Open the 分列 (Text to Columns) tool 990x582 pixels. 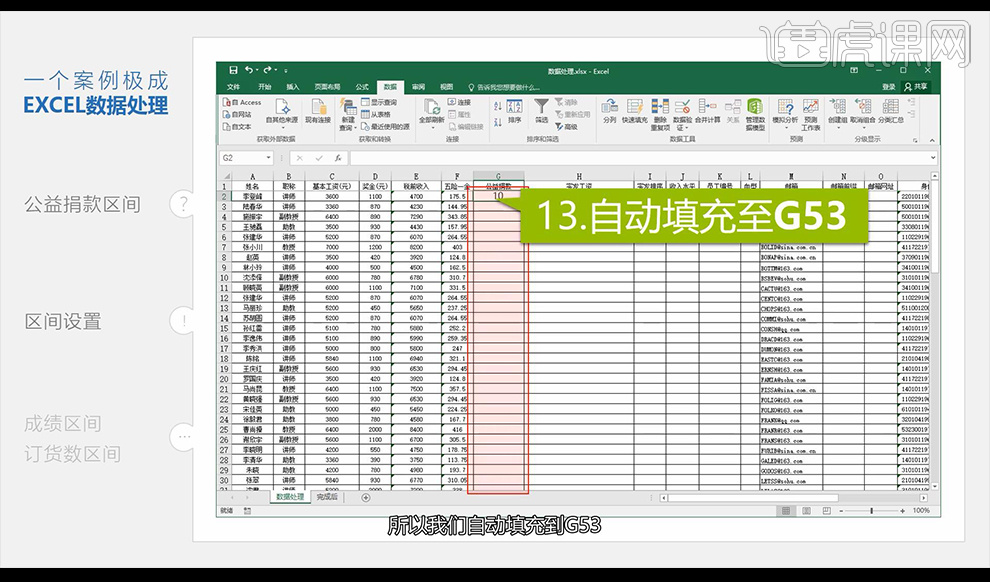610,108
